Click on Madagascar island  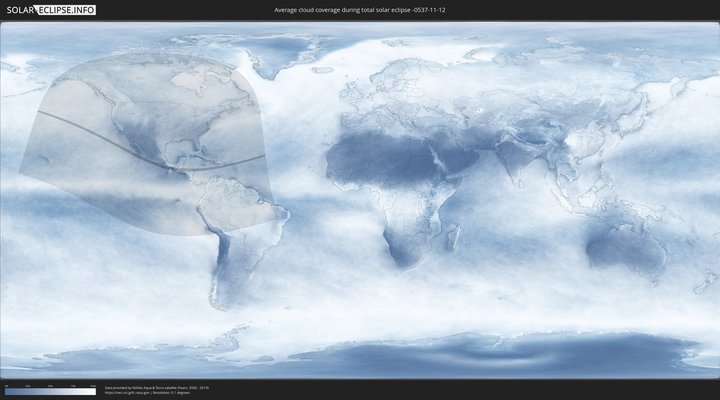click(452, 236)
